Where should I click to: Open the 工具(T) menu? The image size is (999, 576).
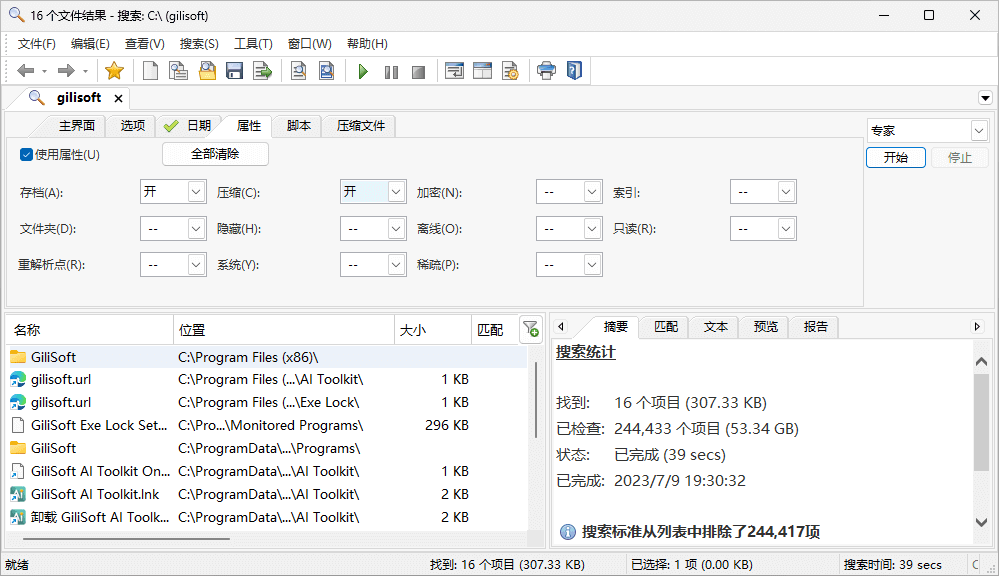coord(253,43)
